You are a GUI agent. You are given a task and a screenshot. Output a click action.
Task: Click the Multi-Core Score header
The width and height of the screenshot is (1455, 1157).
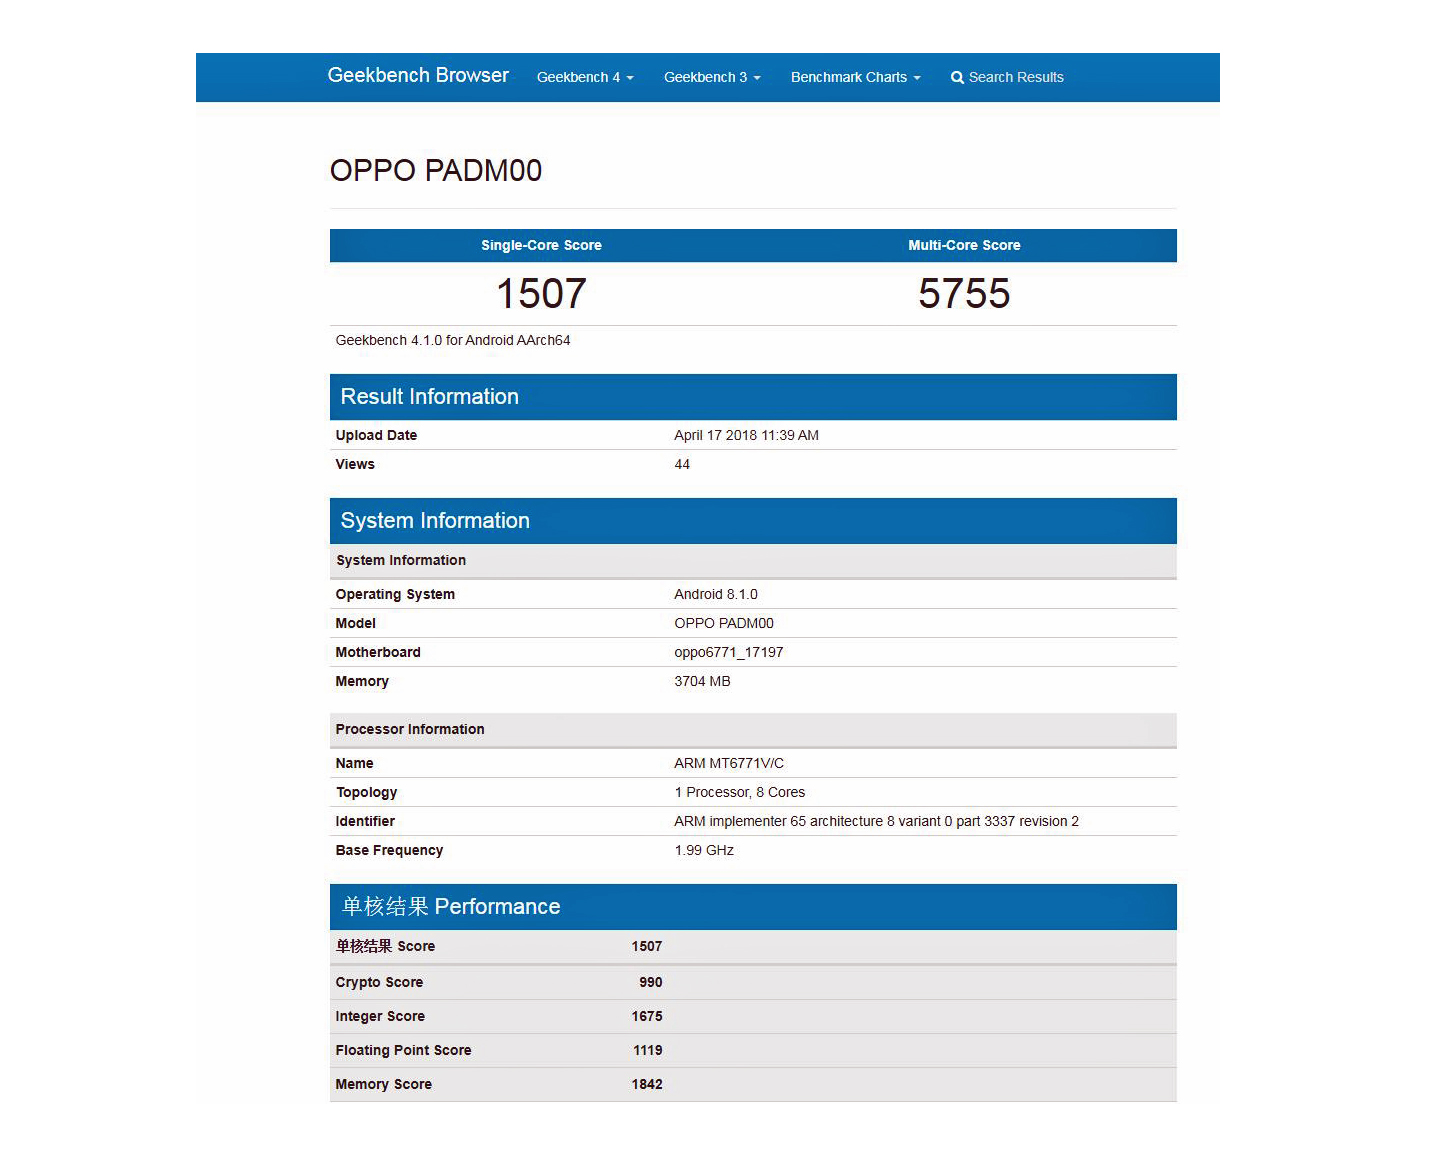(x=964, y=246)
